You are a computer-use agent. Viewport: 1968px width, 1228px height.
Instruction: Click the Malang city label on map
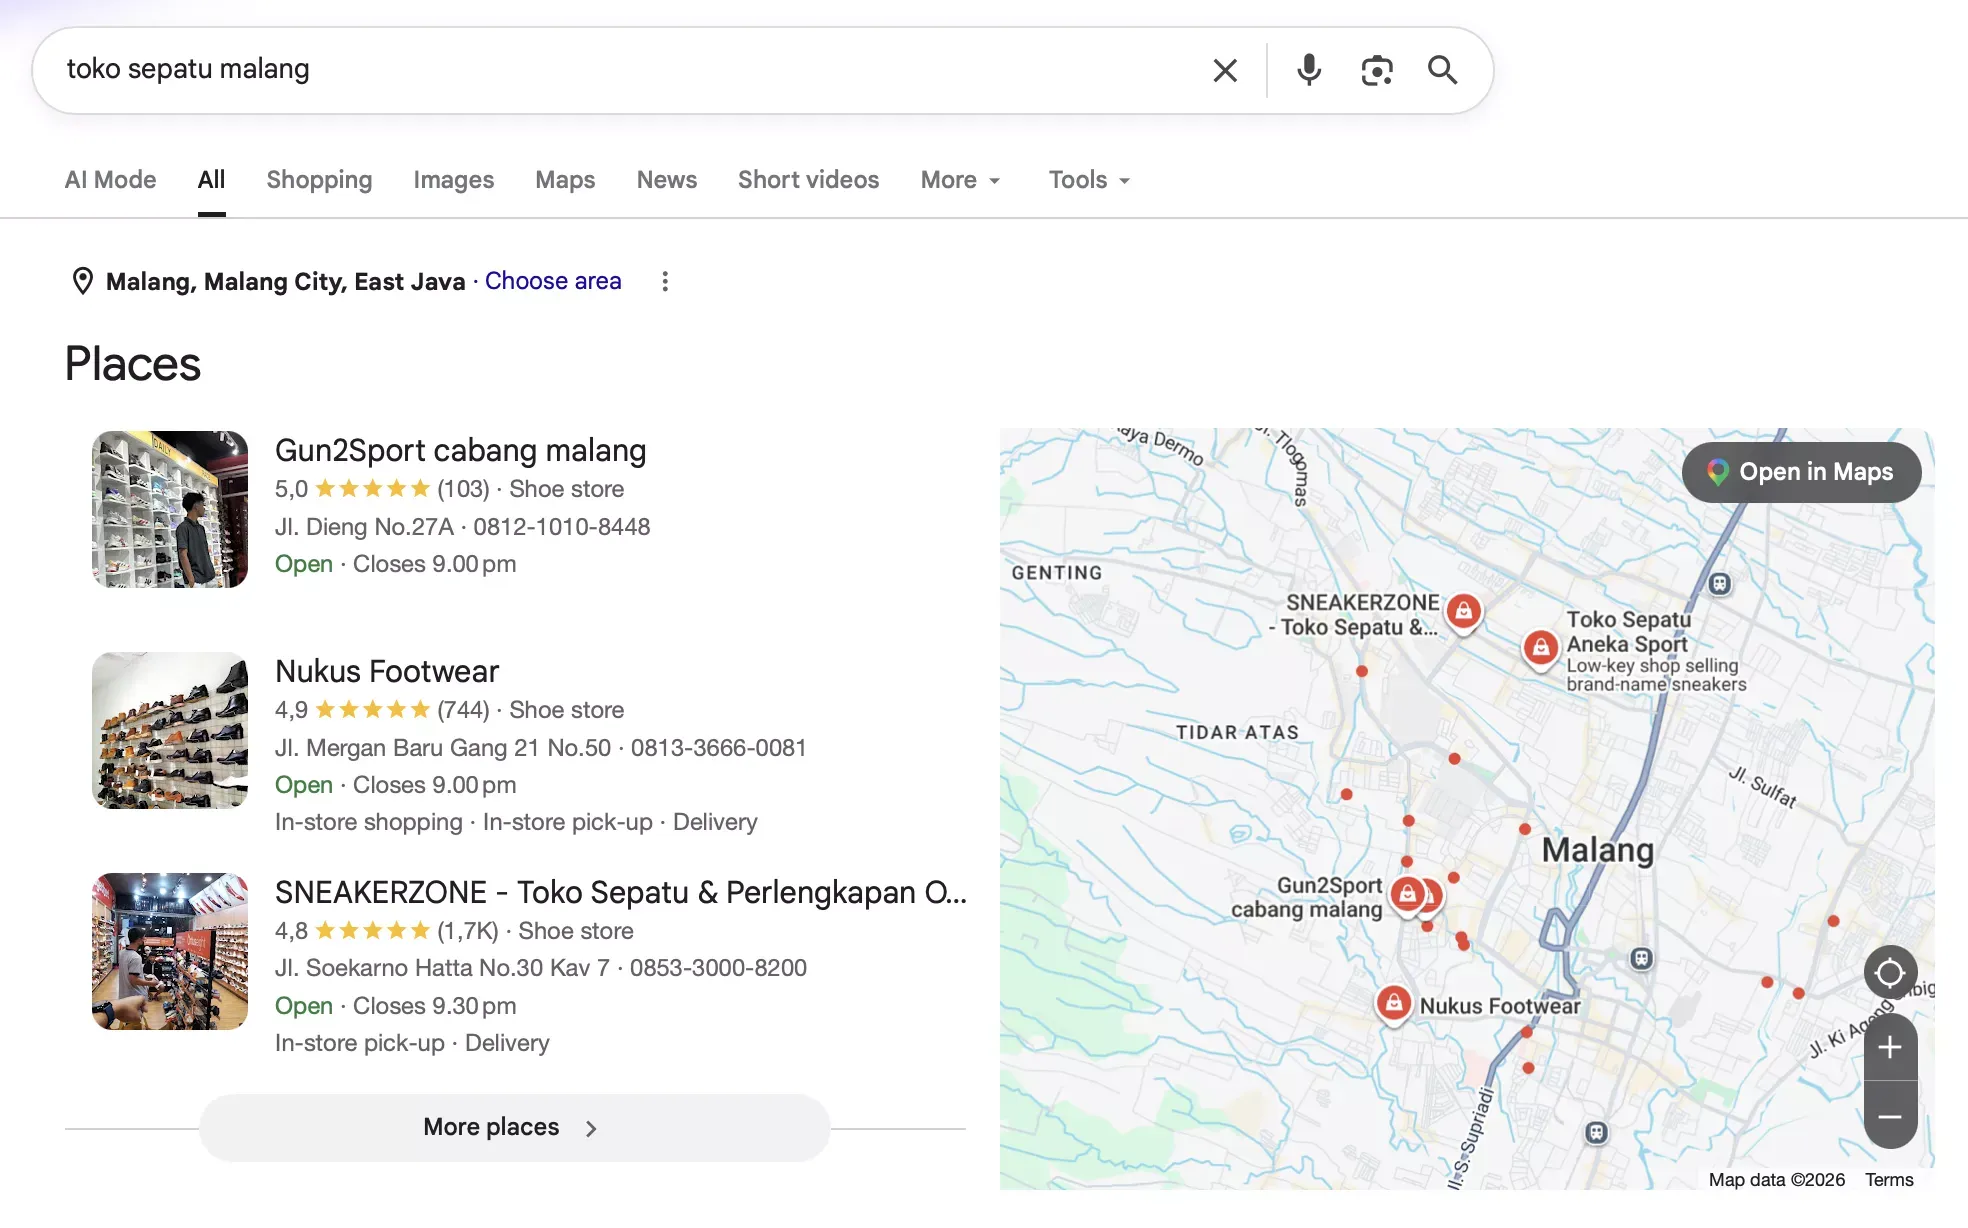(x=1597, y=850)
